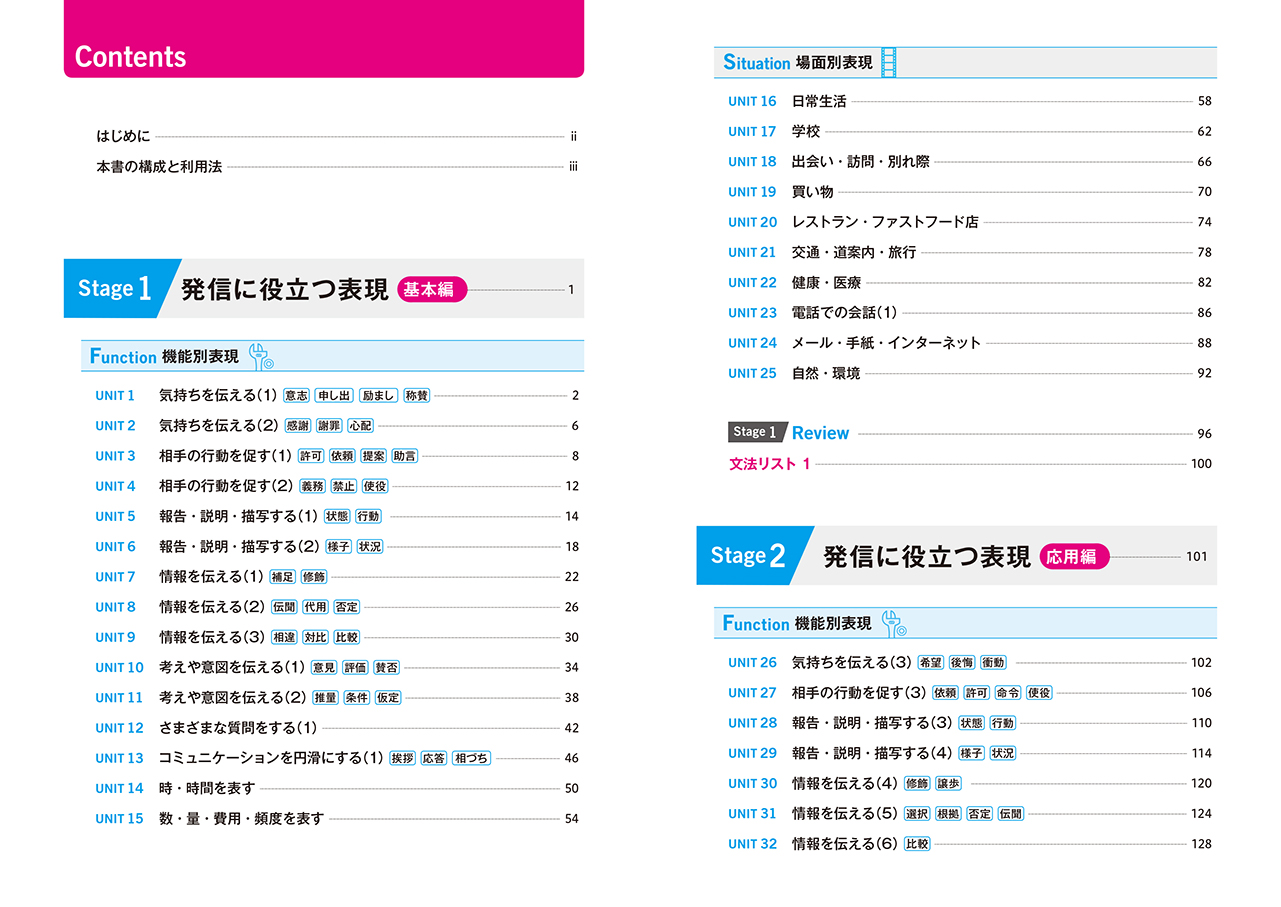Click the wrench icon beside Stage 1 Function heading

tap(261, 356)
